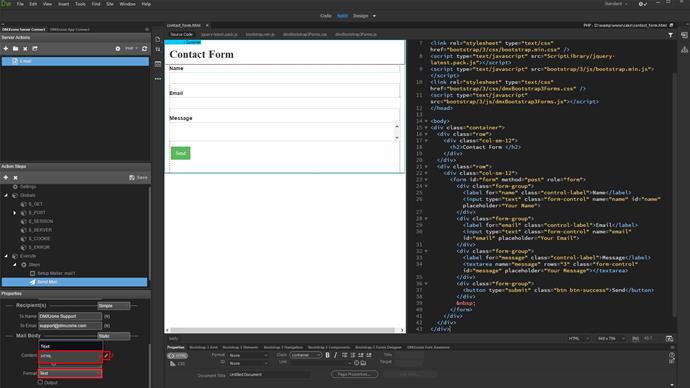Select the $_COOKIE globals item
Image resolution: width=690 pixels, height=388 pixels.
click(x=39, y=238)
